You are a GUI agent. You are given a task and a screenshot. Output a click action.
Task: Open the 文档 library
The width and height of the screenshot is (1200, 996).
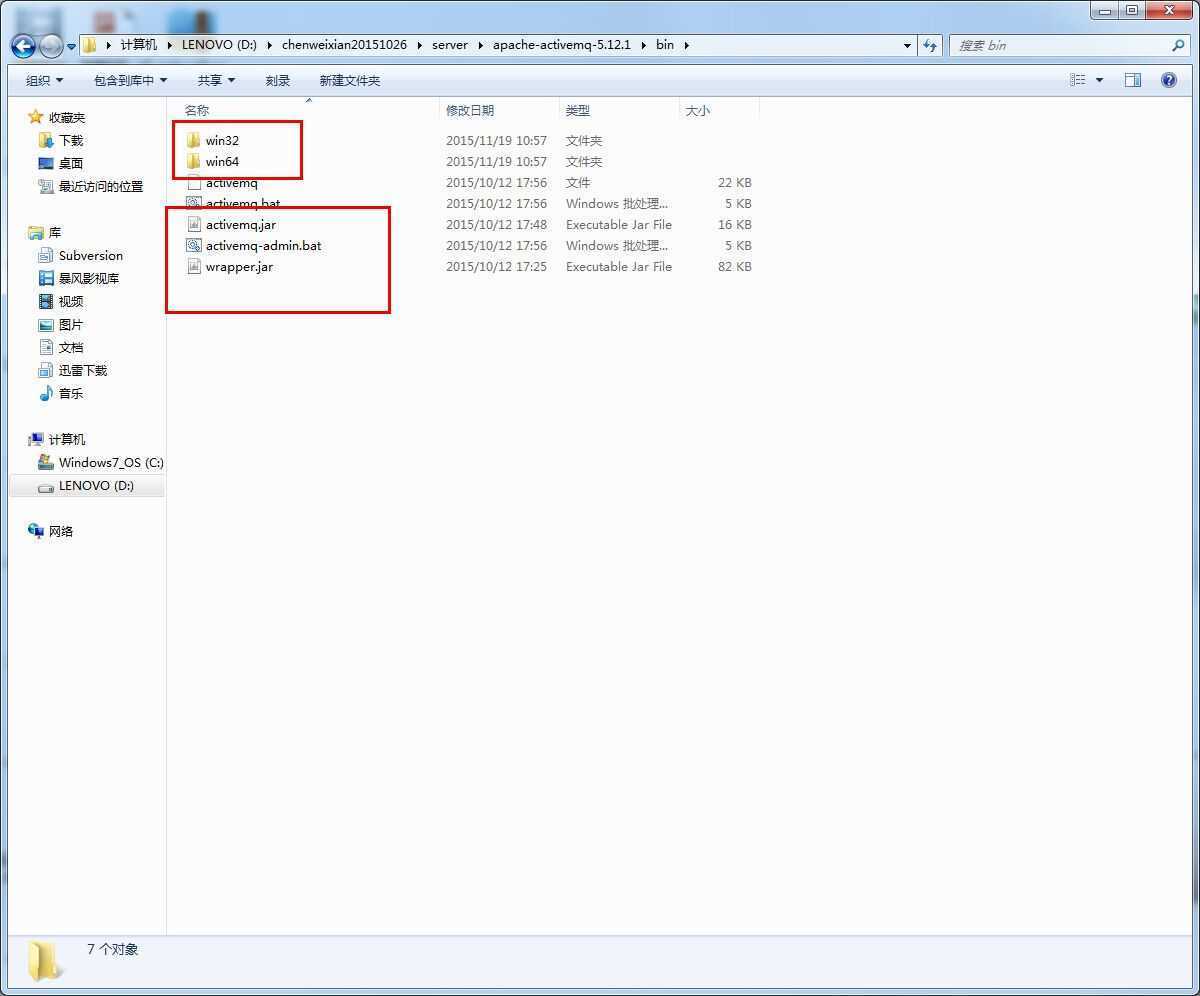click(70, 347)
